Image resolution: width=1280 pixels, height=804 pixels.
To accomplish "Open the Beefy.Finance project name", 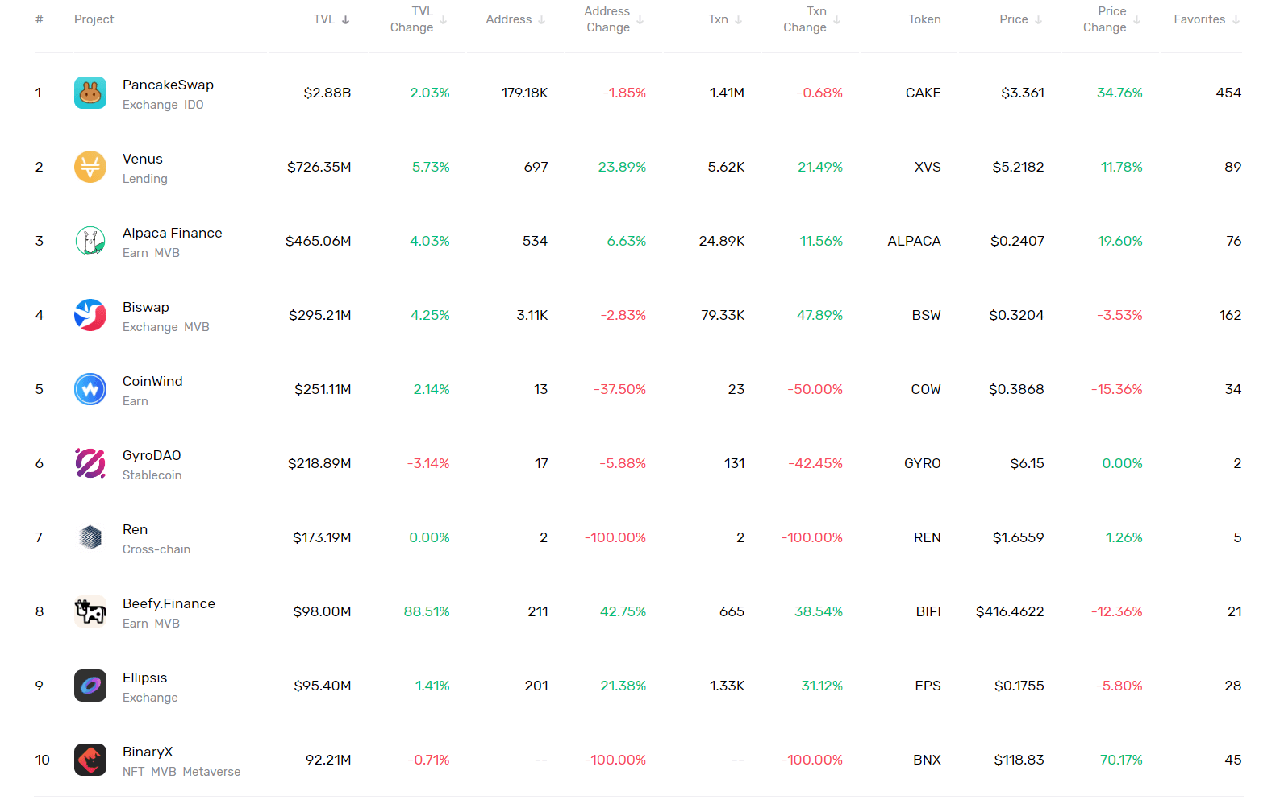I will coord(169,603).
